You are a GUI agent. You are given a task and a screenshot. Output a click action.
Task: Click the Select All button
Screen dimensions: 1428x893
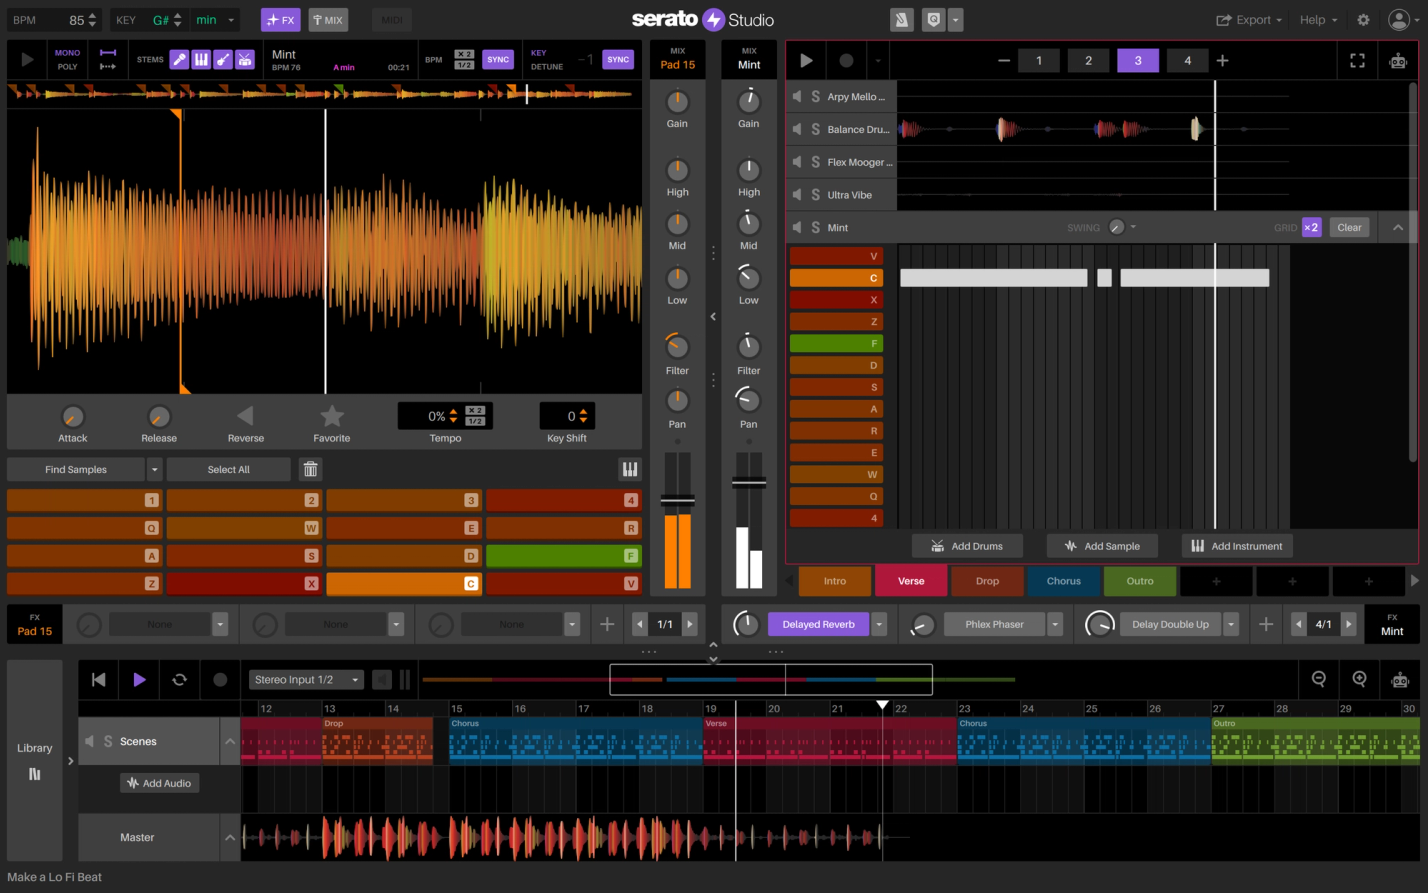pyautogui.click(x=228, y=469)
